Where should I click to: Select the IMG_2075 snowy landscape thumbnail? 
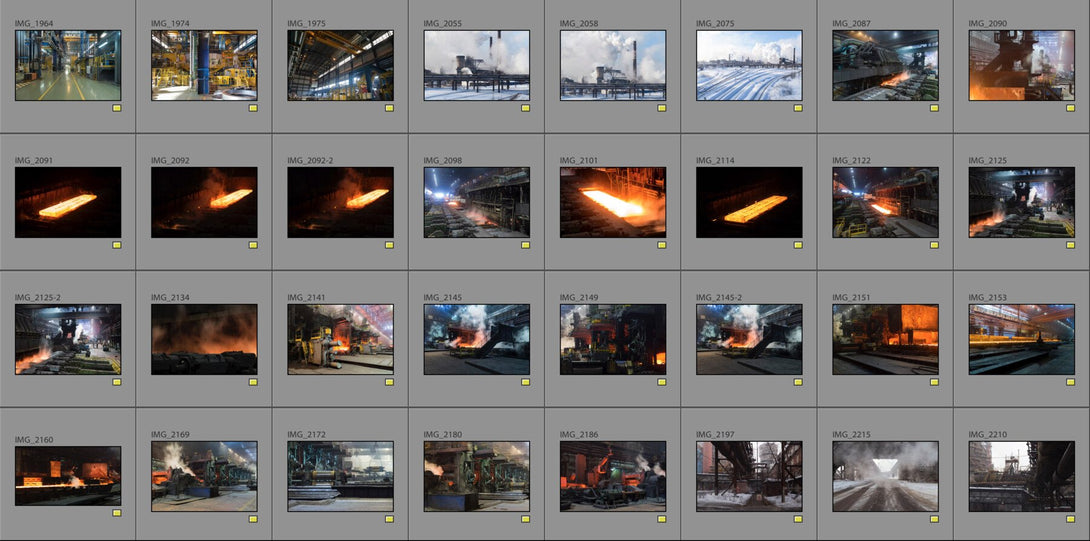coord(749,65)
